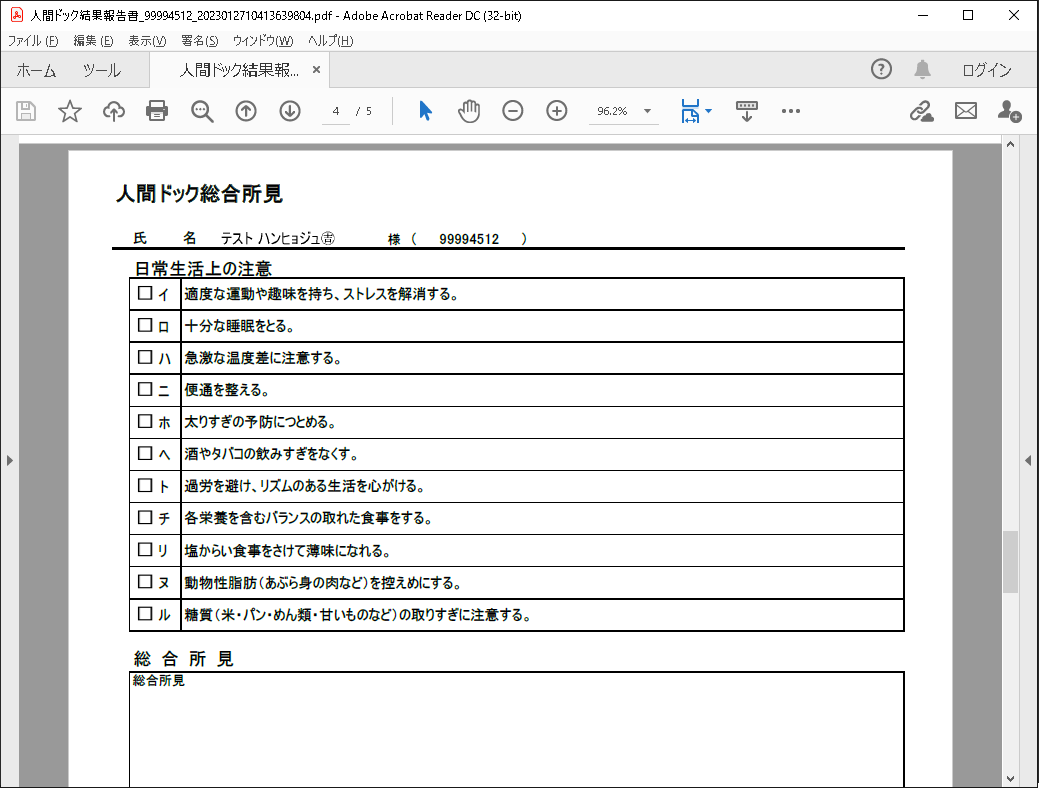1039x788 pixels.
Task: Open the find text magnifier tool
Action: coord(202,111)
